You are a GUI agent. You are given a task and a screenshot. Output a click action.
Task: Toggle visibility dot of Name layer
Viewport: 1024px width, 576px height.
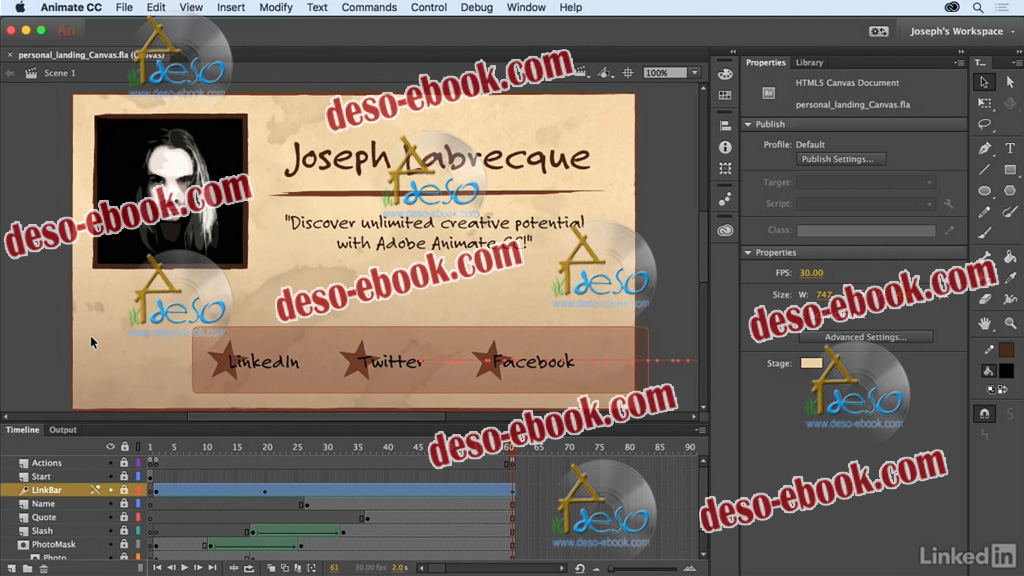click(x=111, y=504)
